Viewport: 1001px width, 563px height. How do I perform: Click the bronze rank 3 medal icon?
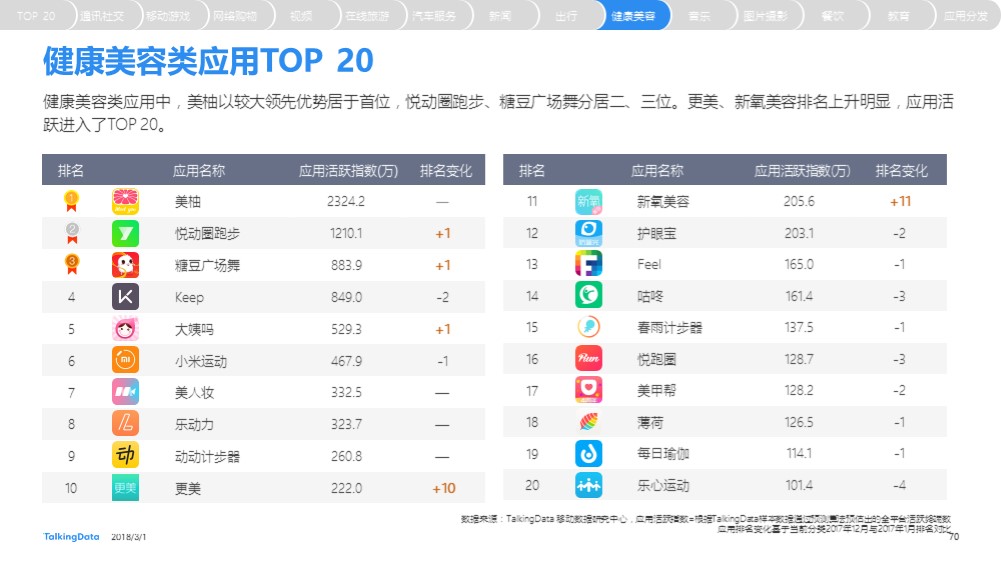point(72,264)
